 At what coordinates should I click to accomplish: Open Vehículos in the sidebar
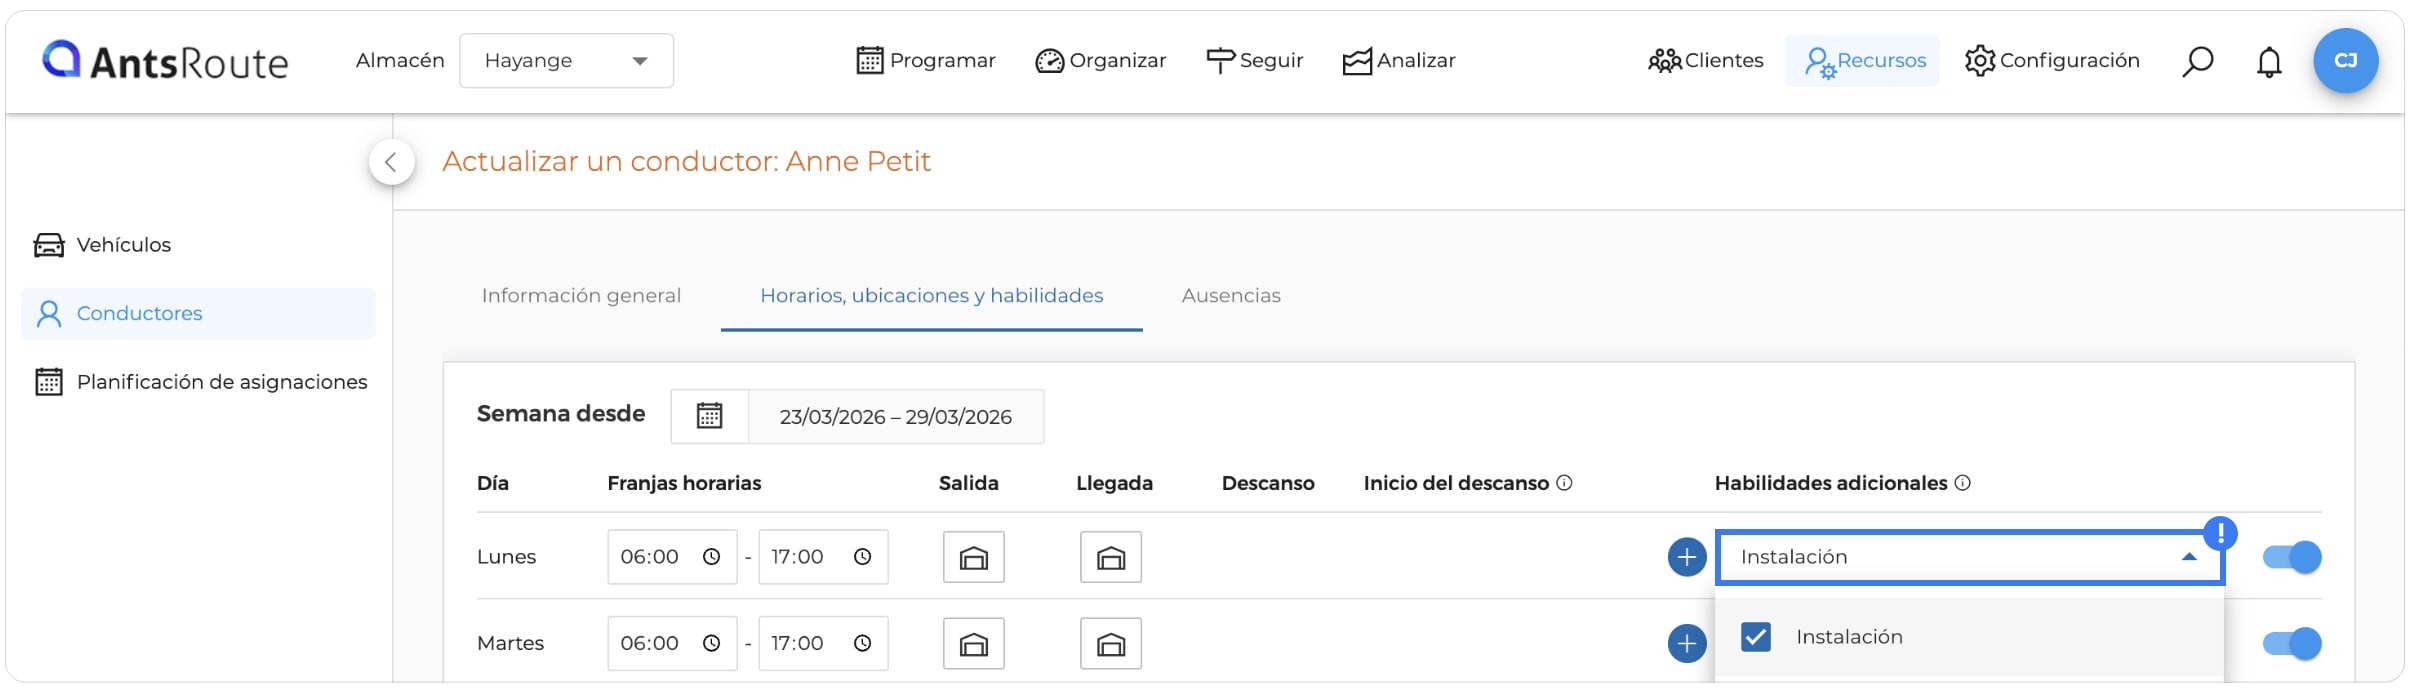coord(102,245)
